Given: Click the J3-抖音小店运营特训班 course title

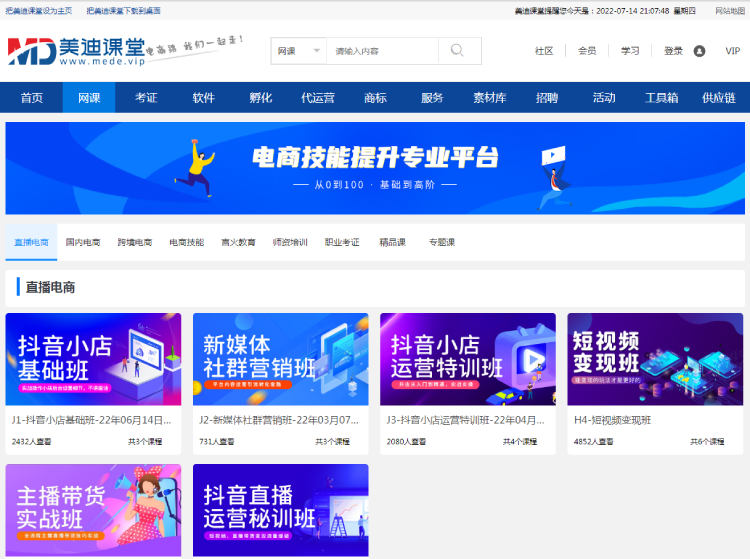Looking at the screenshot, I should 465,420.
